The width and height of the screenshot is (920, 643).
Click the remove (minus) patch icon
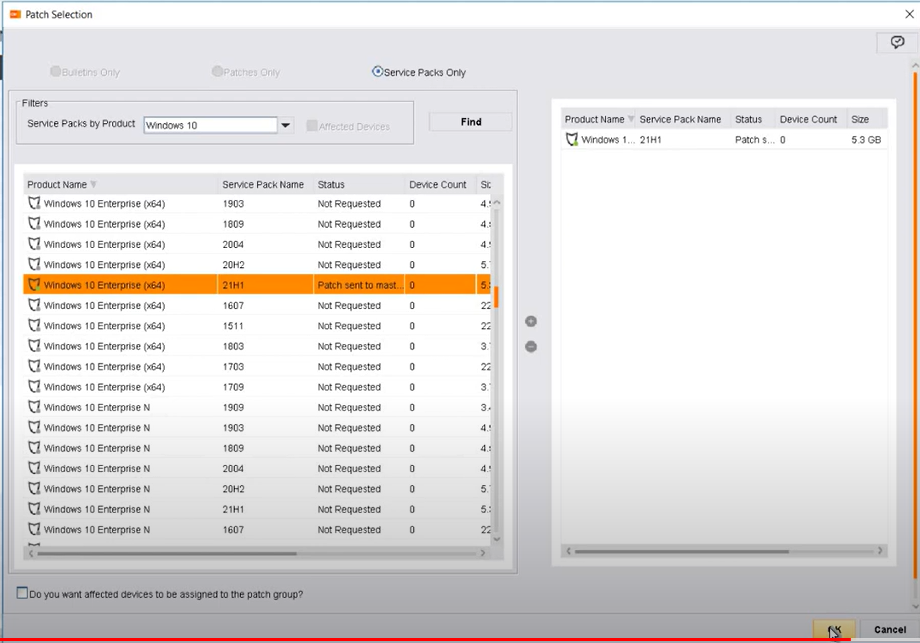coord(531,346)
